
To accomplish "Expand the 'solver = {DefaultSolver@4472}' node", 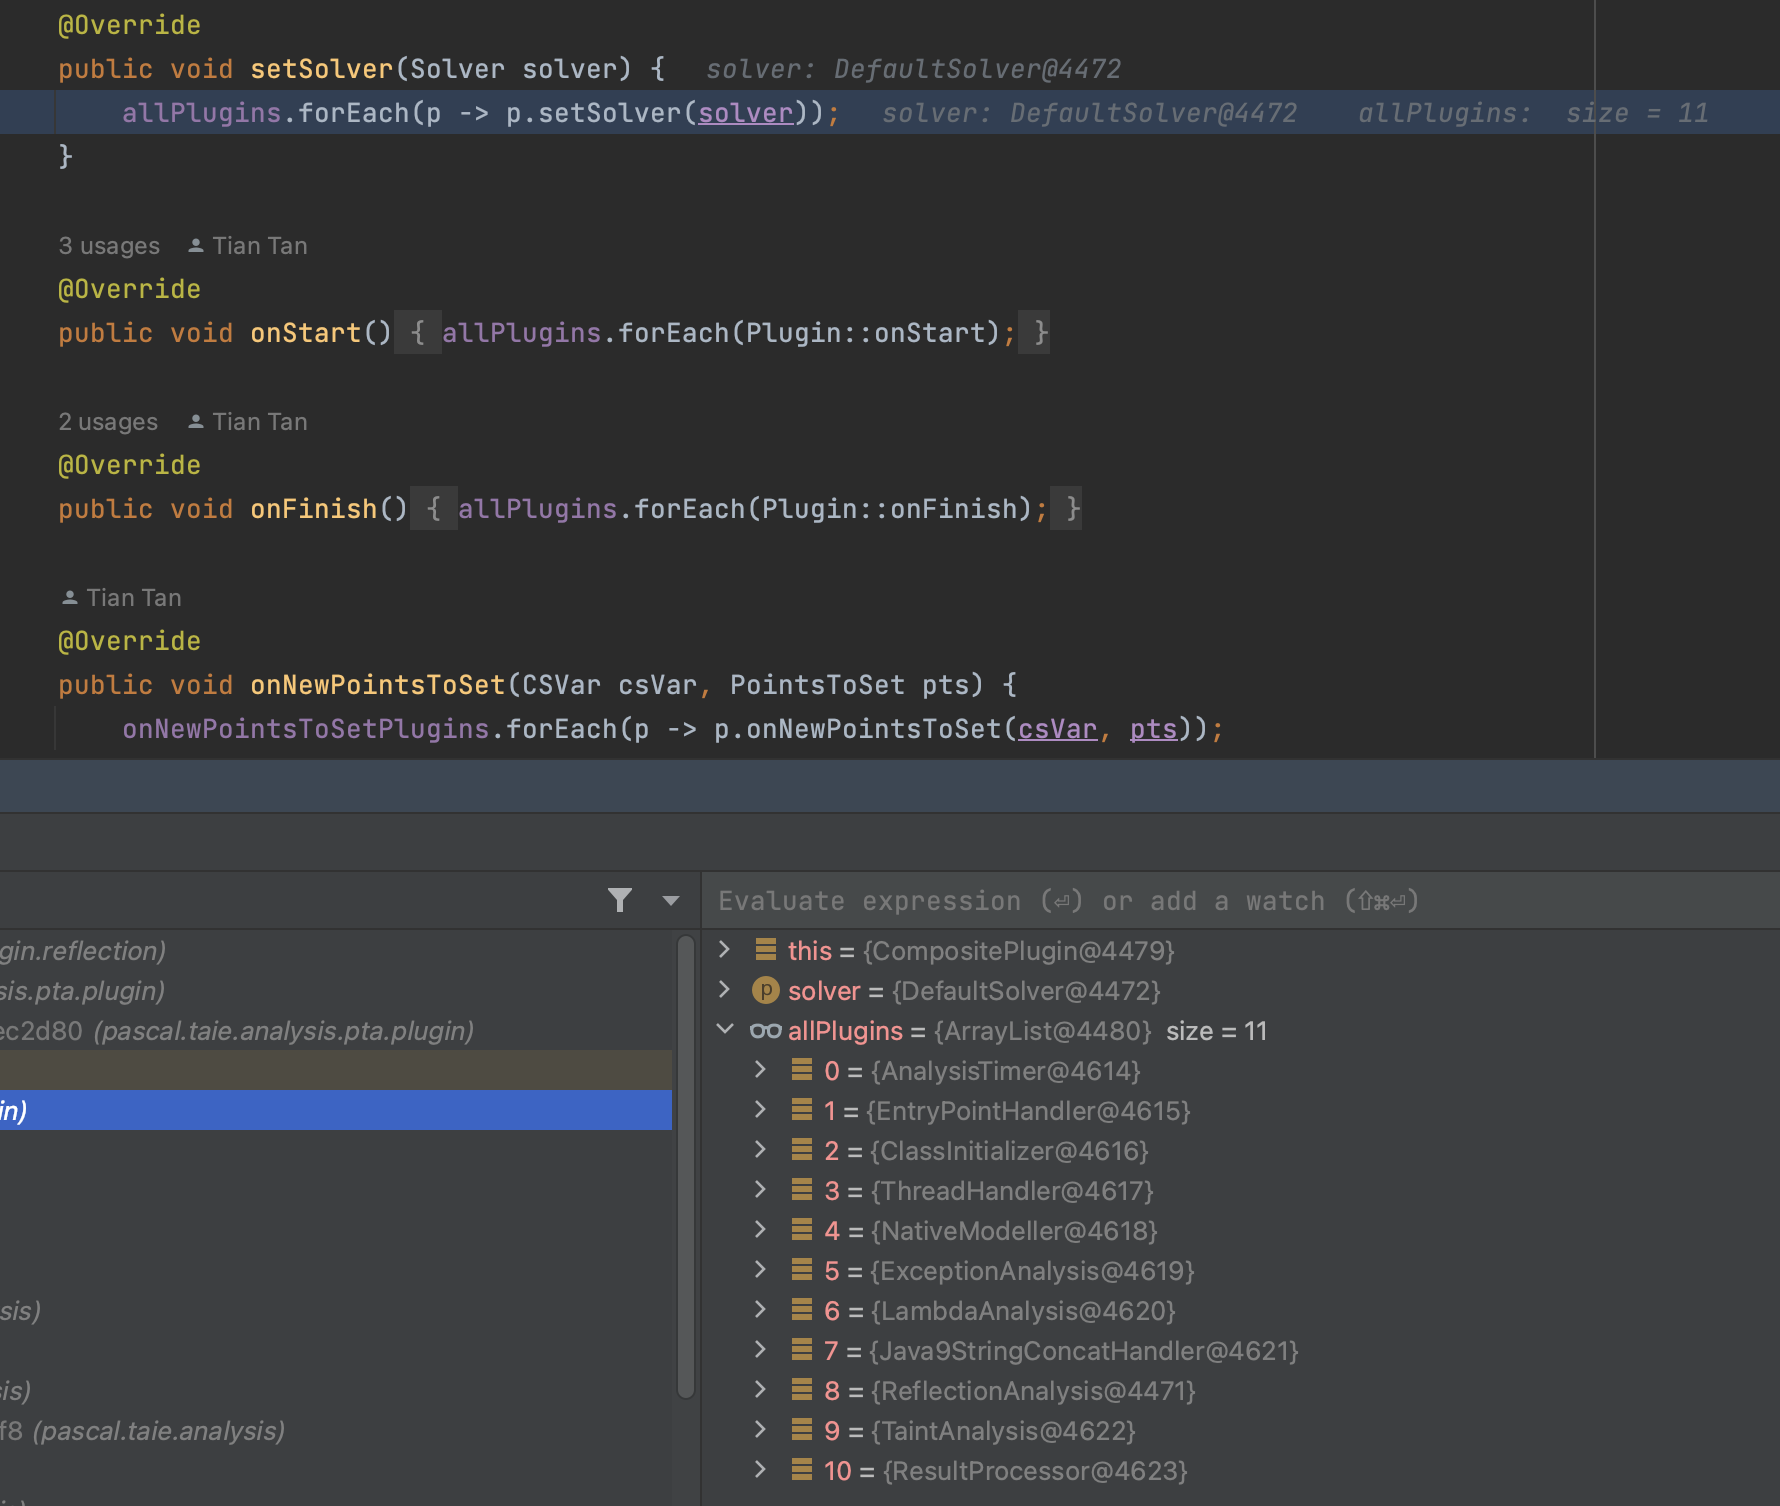I will pyautogui.click(x=725, y=990).
